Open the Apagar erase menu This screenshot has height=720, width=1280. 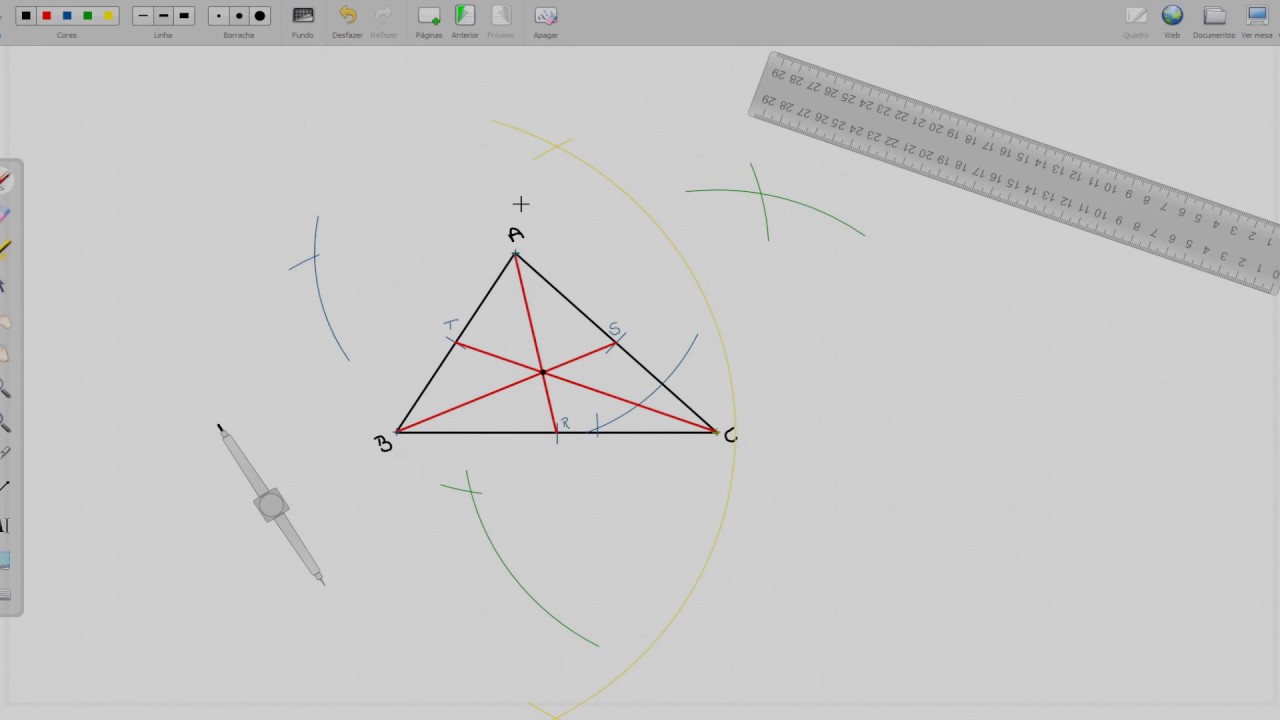[545, 20]
